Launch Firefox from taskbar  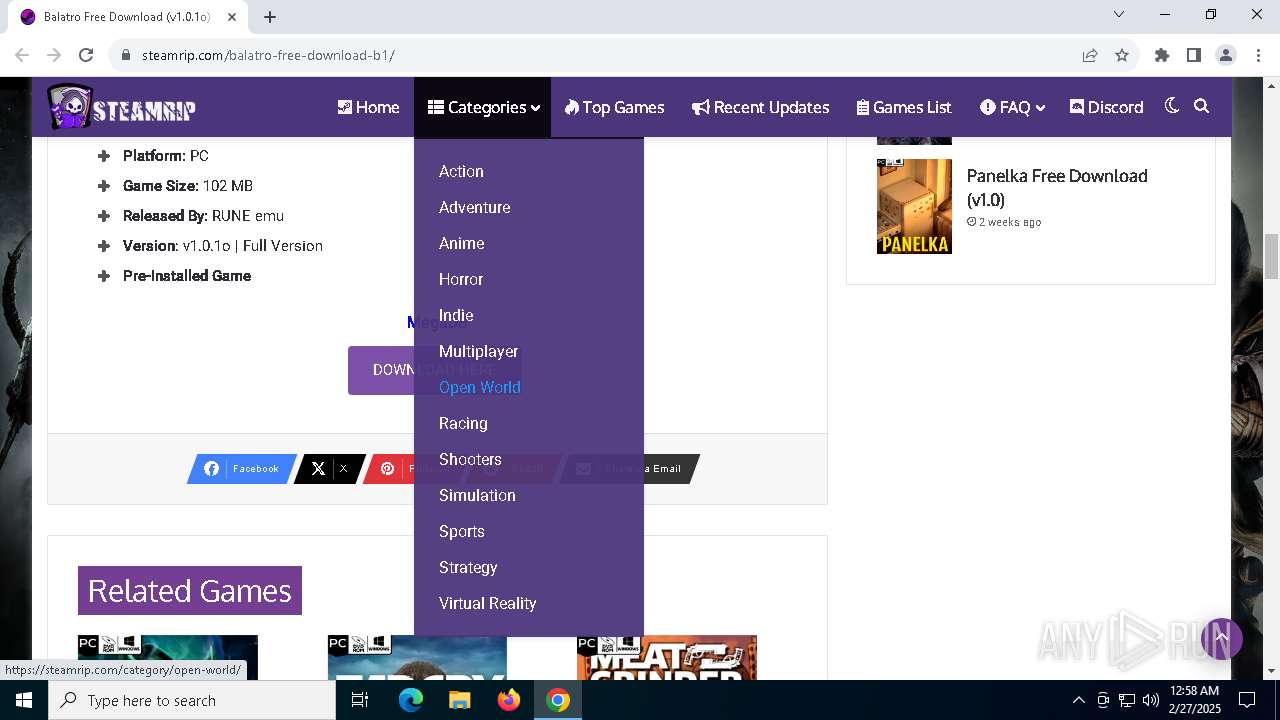509,700
